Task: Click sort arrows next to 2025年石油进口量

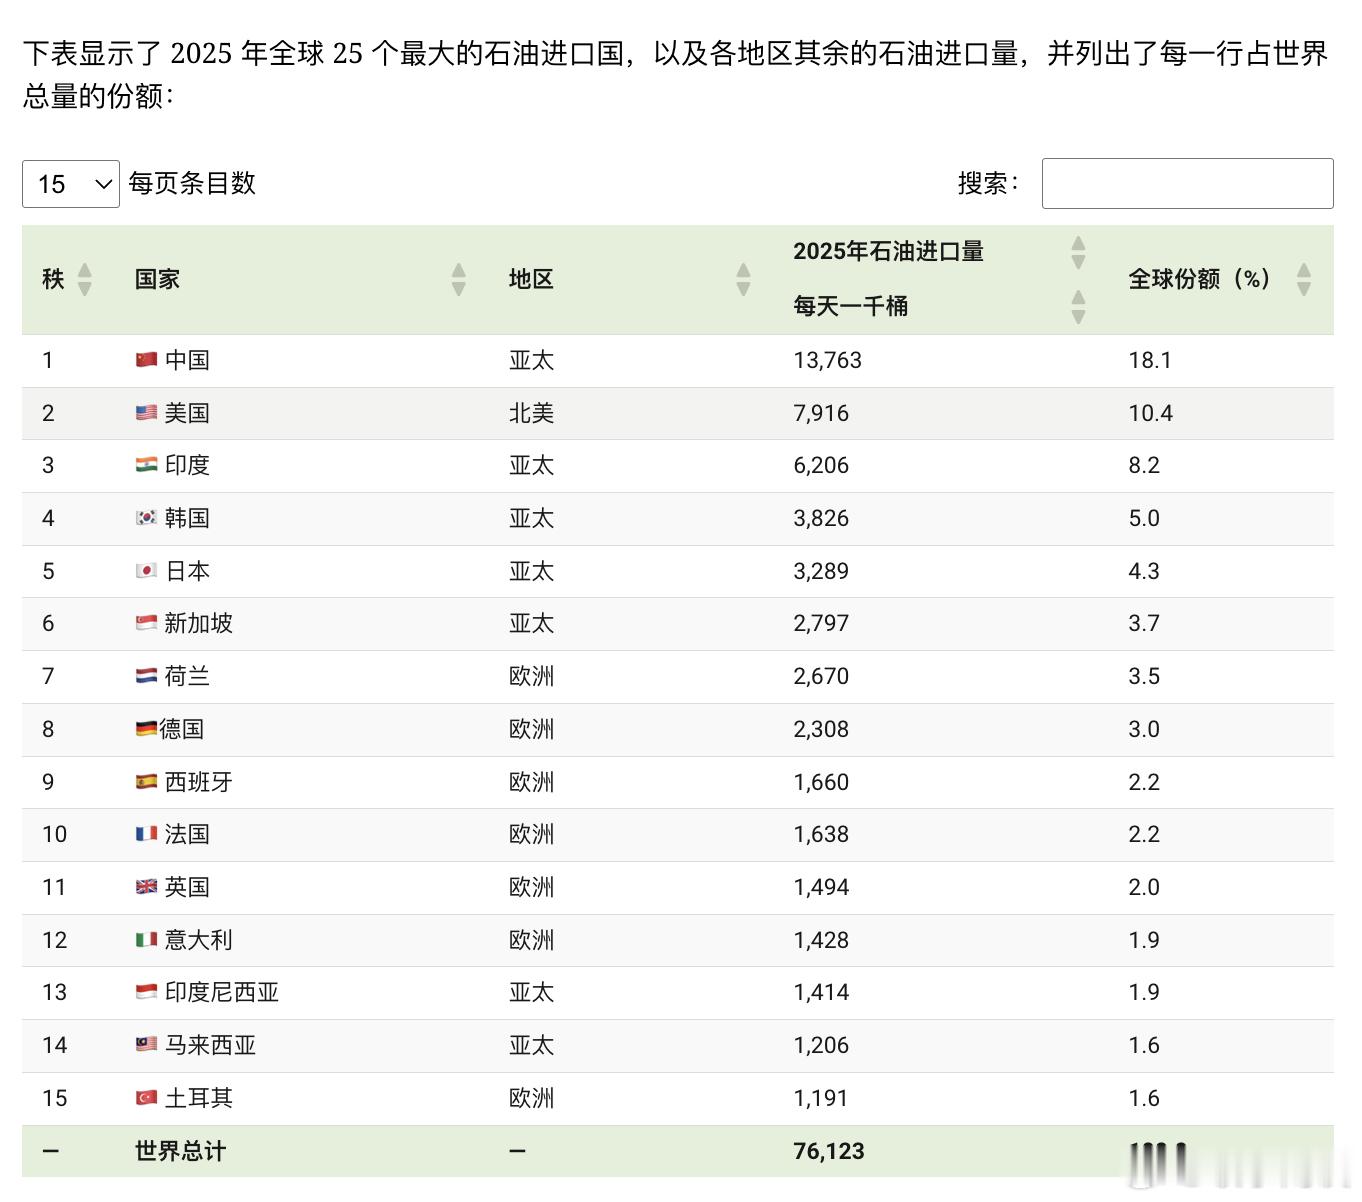Action: 1078,252
